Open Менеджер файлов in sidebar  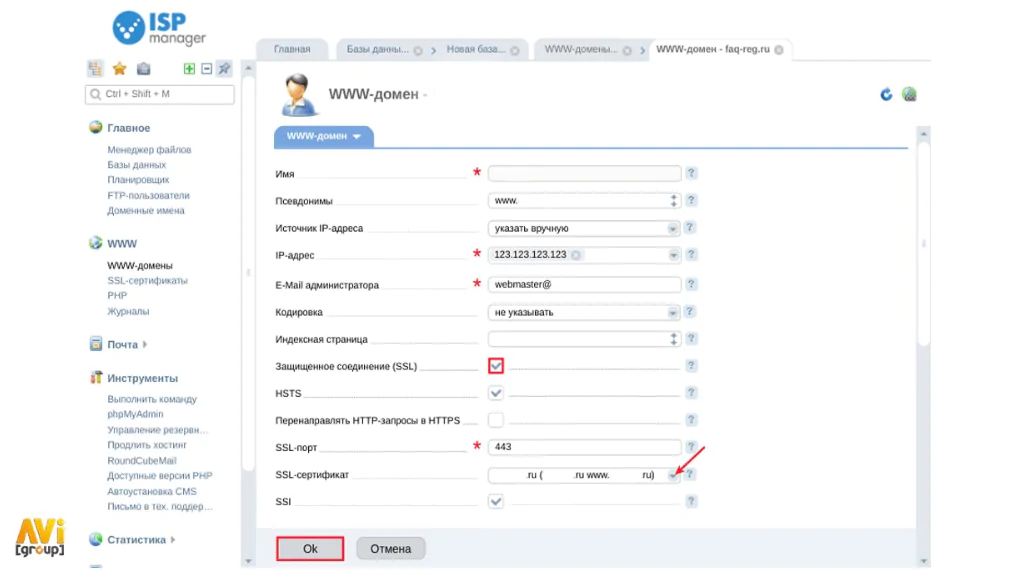[x=149, y=150]
